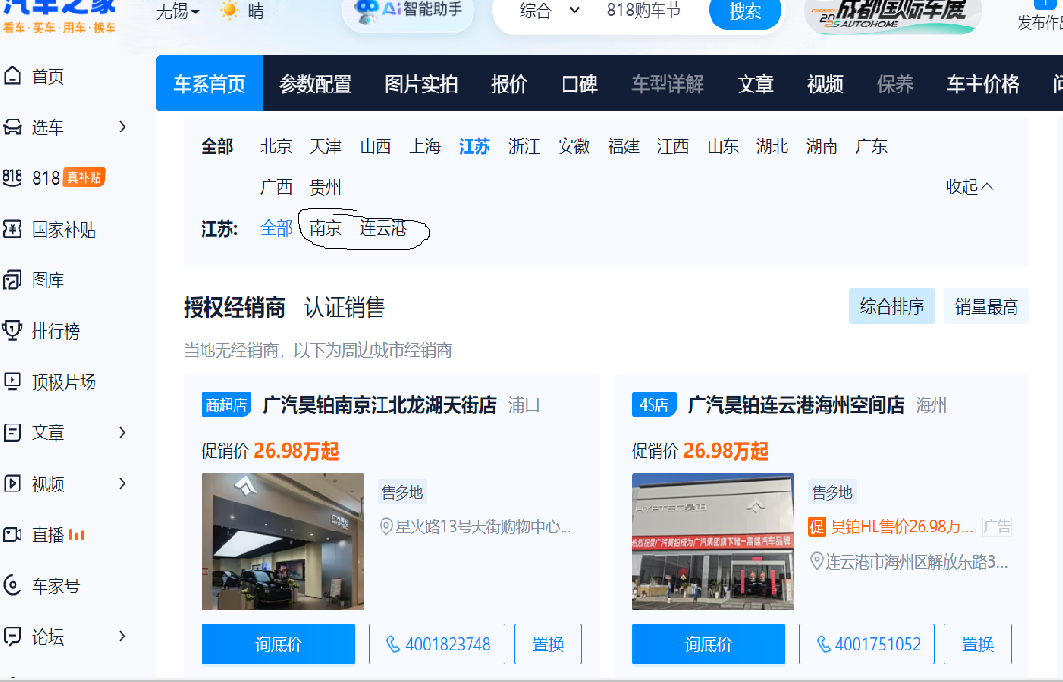
Task: Click the 搜索 search button
Action: pos(745,12)
